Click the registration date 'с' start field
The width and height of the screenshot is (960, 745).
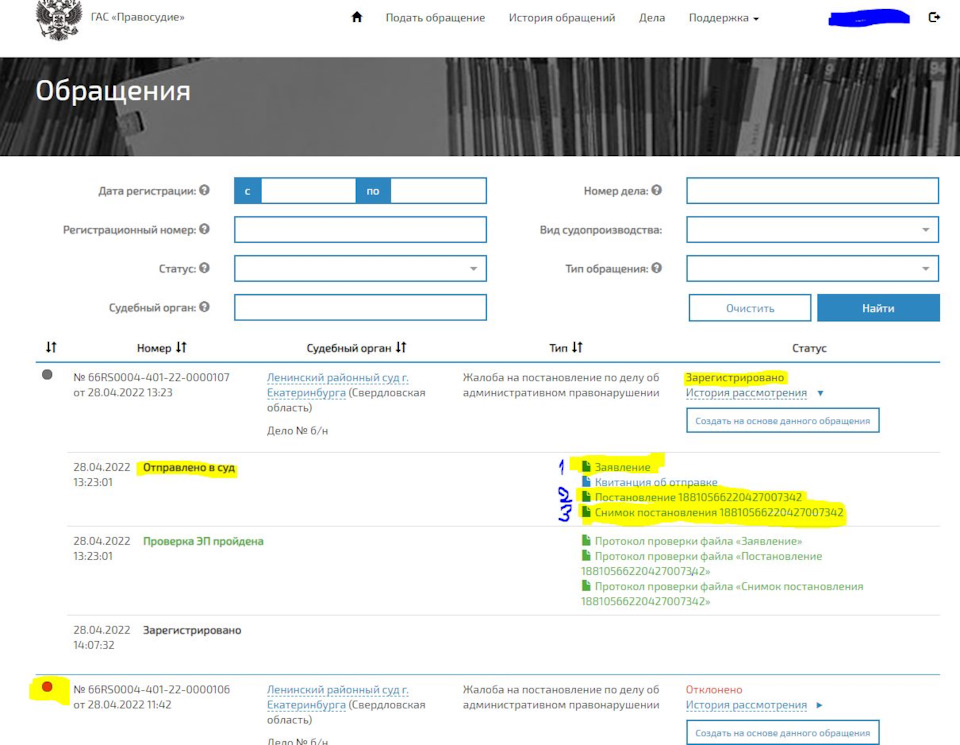pos(308,191)
